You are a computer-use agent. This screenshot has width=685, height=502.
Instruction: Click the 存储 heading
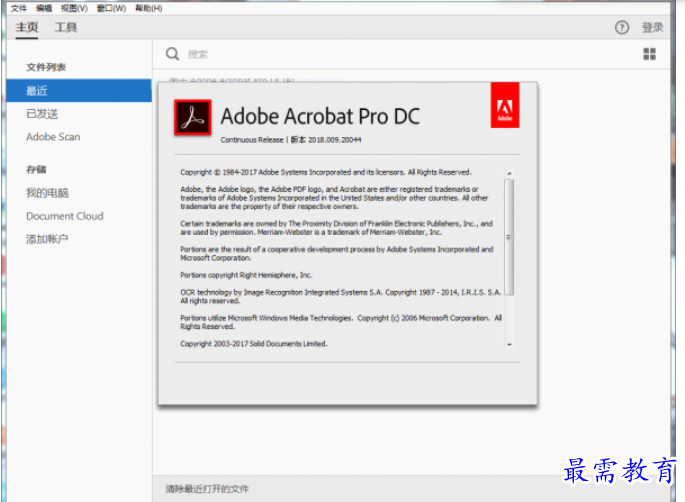pyautogui.click(x=36, y=169)
